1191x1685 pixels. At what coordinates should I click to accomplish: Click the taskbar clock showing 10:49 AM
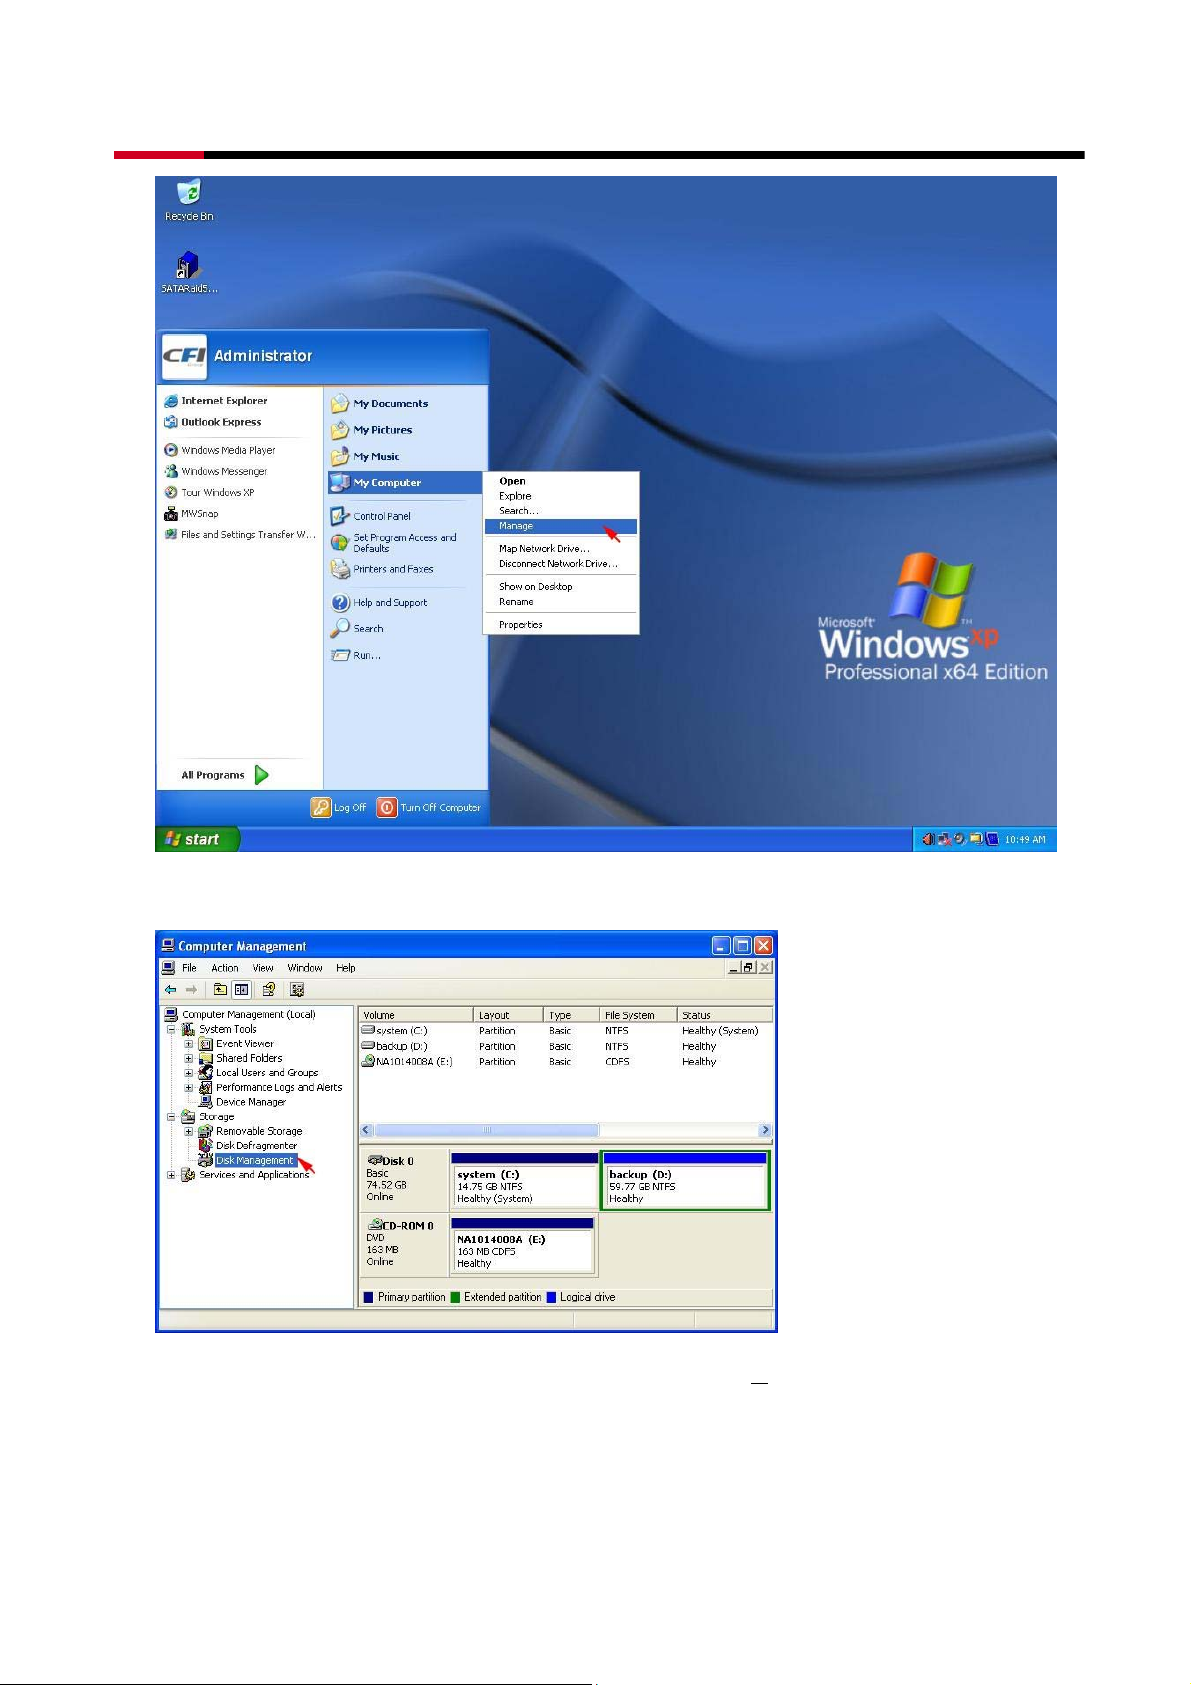tap(1025, 840)
